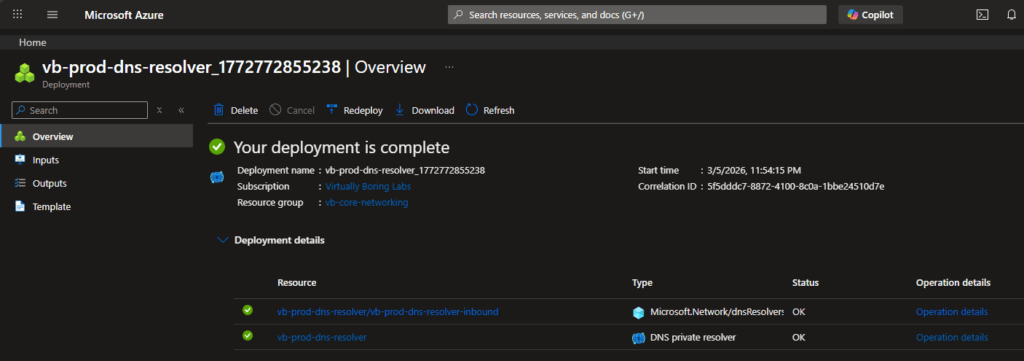The image size is (1024, 361).
Task: Clear the sidebar search with X
Action: (159, 110)
